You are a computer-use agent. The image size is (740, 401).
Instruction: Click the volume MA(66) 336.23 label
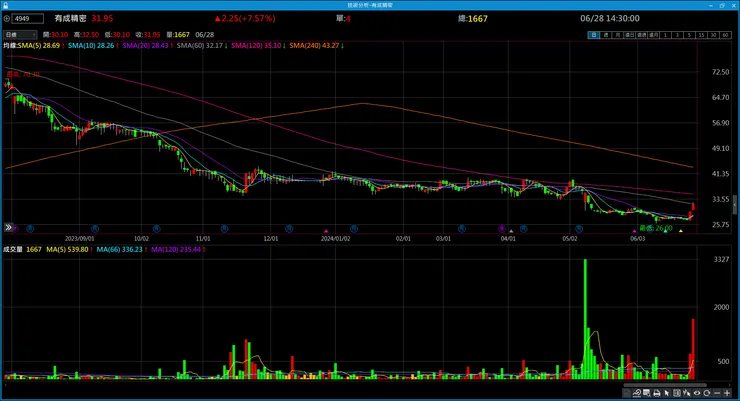point(119,249)
